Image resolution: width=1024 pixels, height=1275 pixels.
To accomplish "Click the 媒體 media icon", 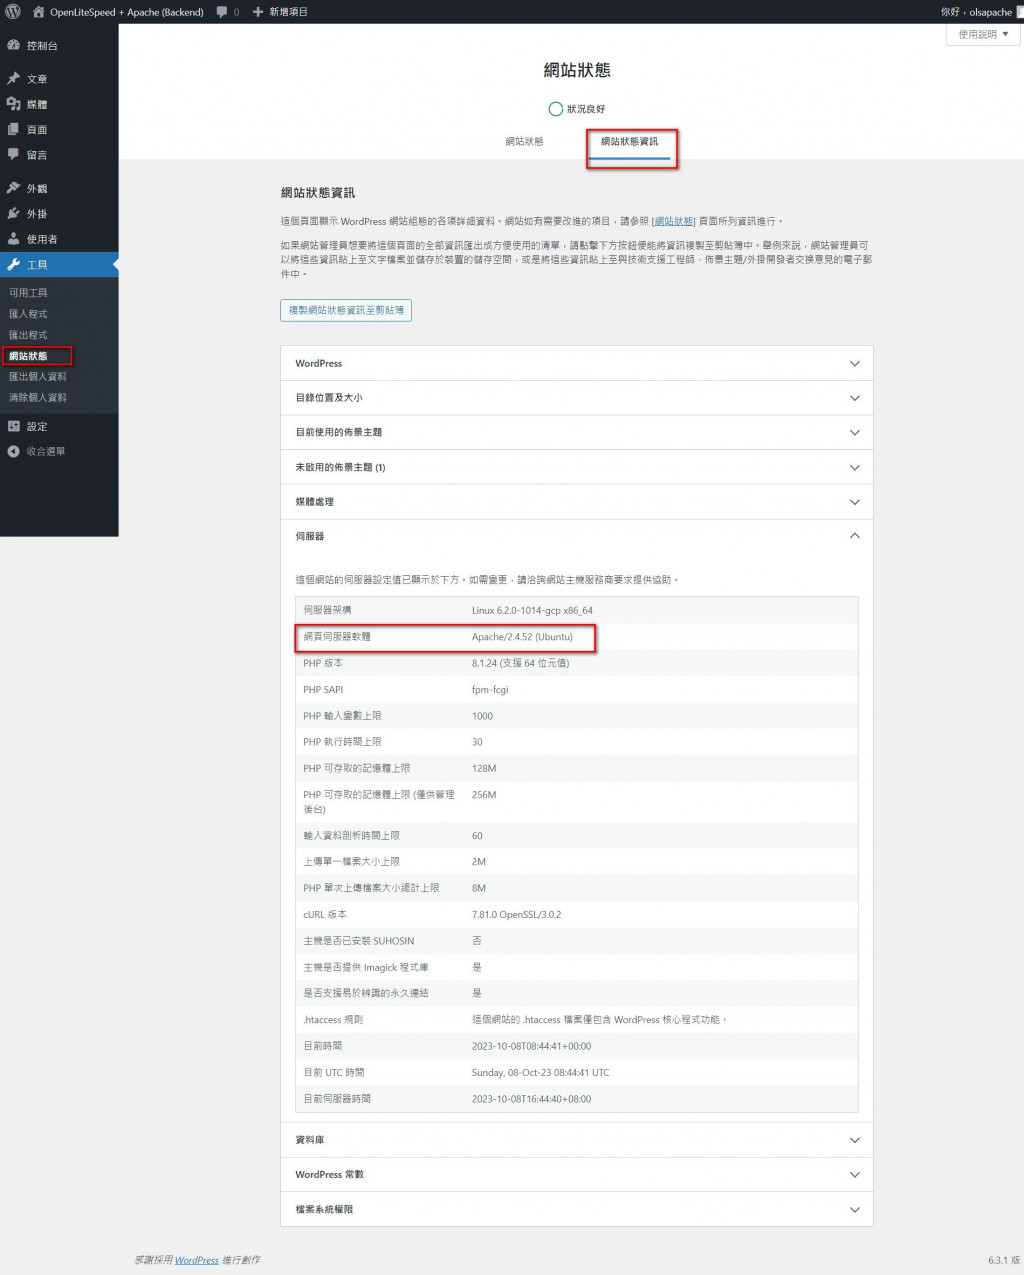I will click(13, 104).
